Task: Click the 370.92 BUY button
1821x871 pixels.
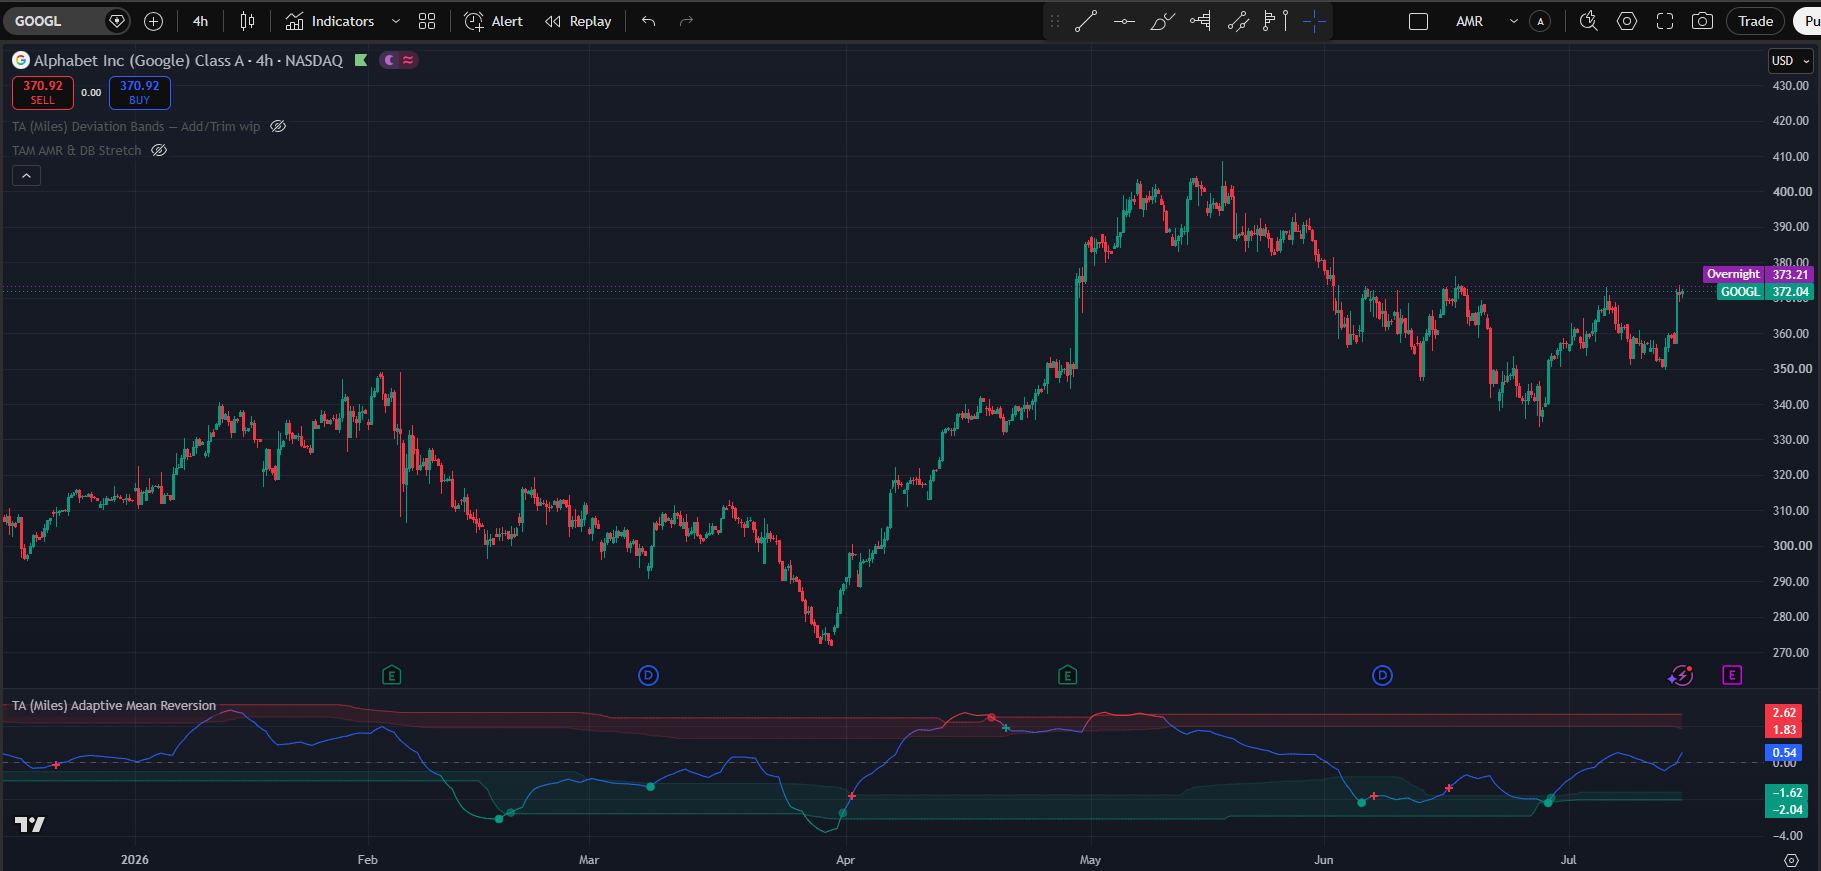Action: (x=140, y=93)
